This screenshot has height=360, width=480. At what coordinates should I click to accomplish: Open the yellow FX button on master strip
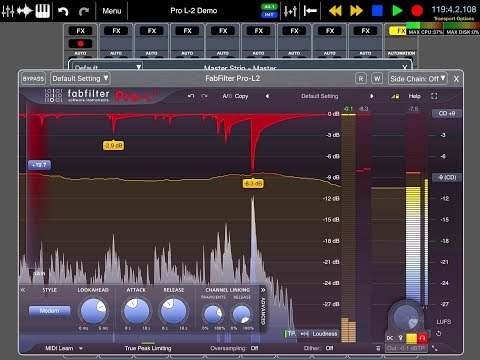(x=397, y=31)
